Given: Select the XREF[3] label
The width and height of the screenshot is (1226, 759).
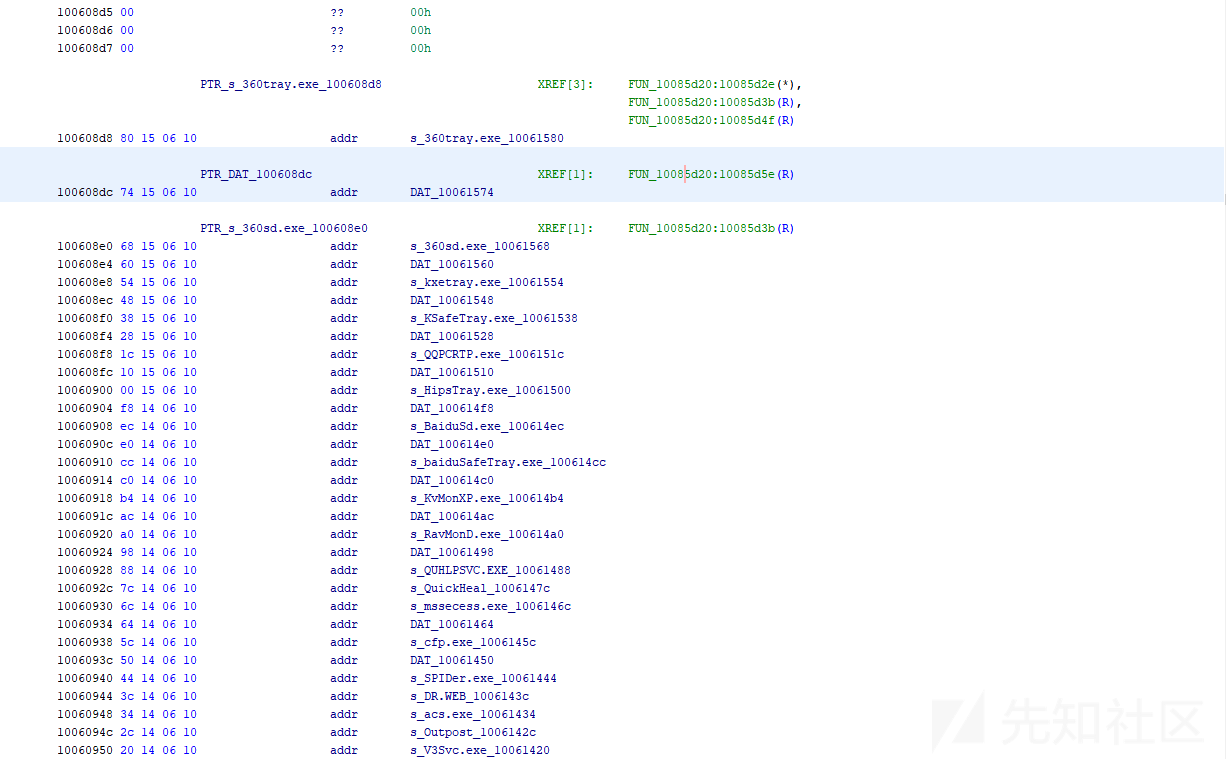Looking at the screenshot, I should click(x=565, y=84).
